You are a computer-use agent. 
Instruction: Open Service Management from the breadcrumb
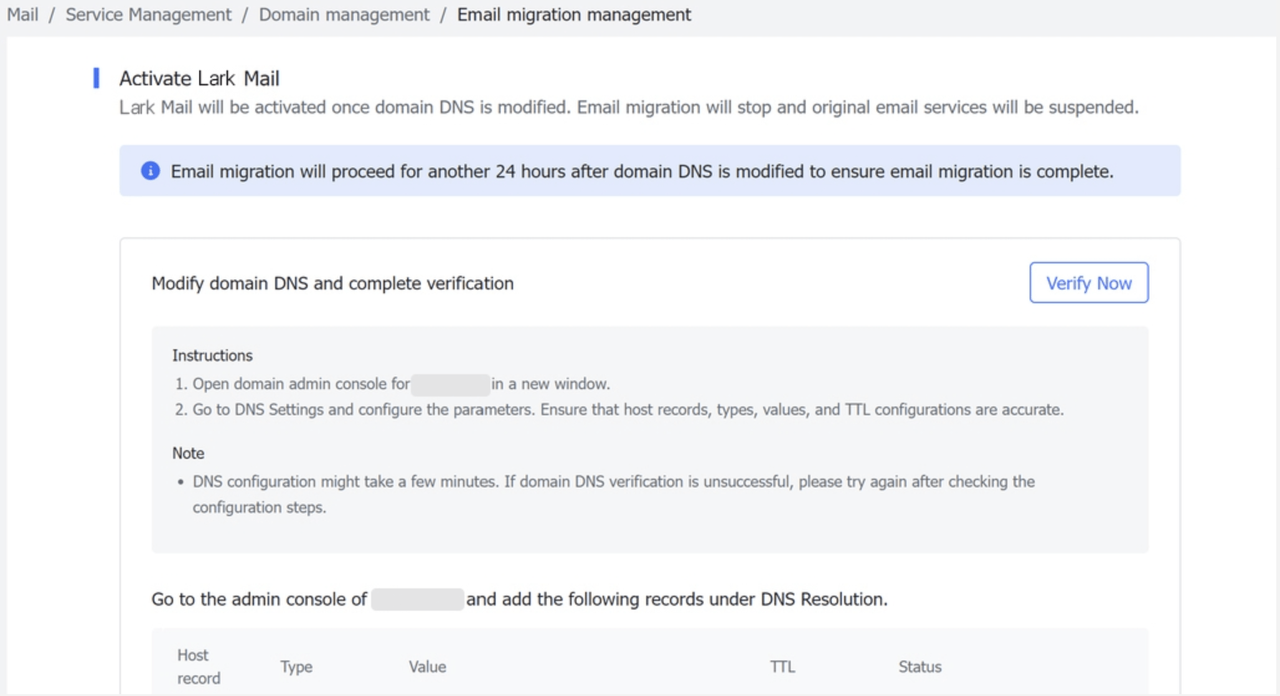(x=148, y=14)
